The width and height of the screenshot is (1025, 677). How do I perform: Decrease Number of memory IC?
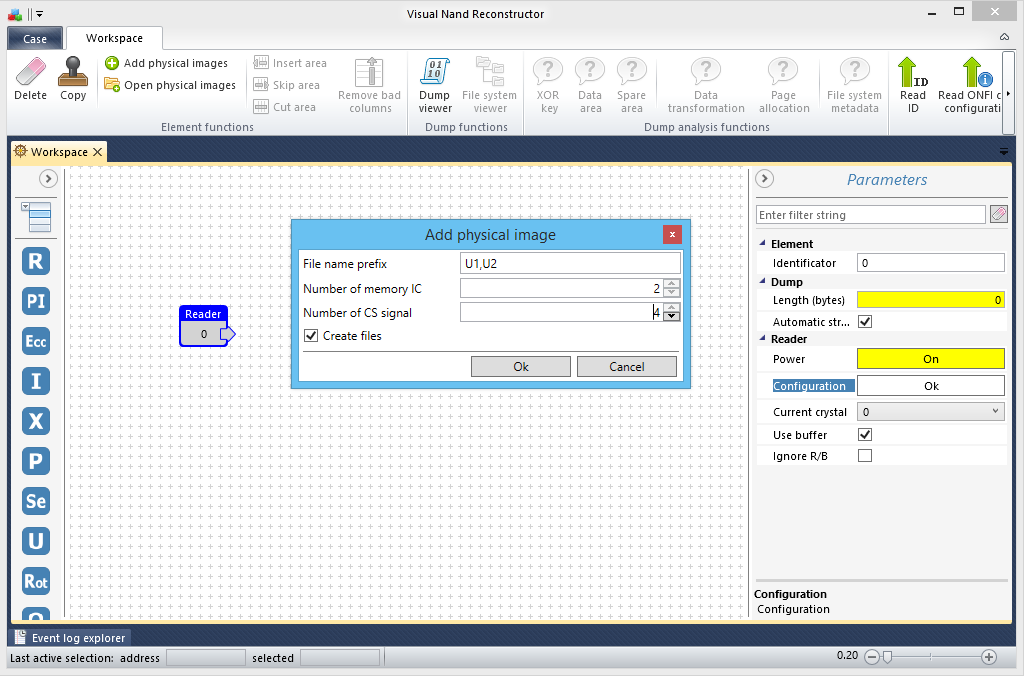(672, 292)
